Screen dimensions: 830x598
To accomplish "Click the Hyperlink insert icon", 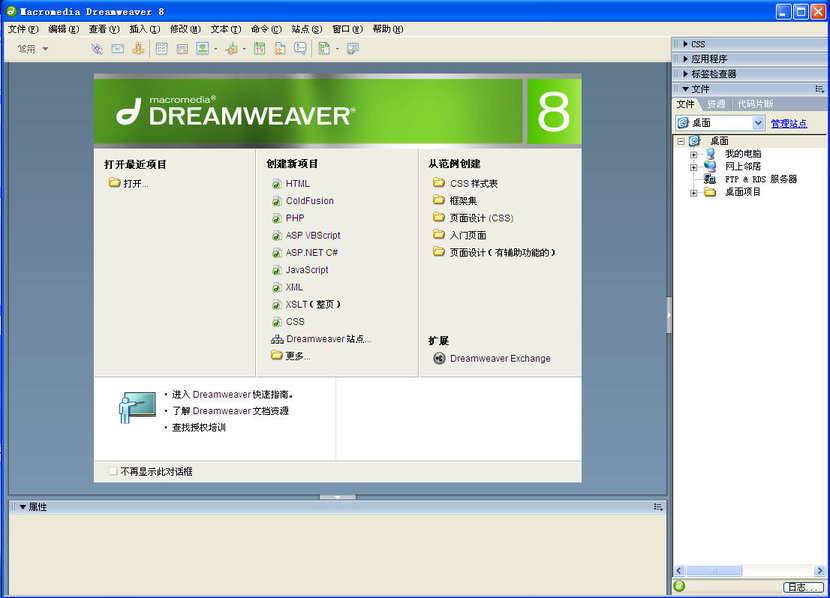I will click(97, 48).
